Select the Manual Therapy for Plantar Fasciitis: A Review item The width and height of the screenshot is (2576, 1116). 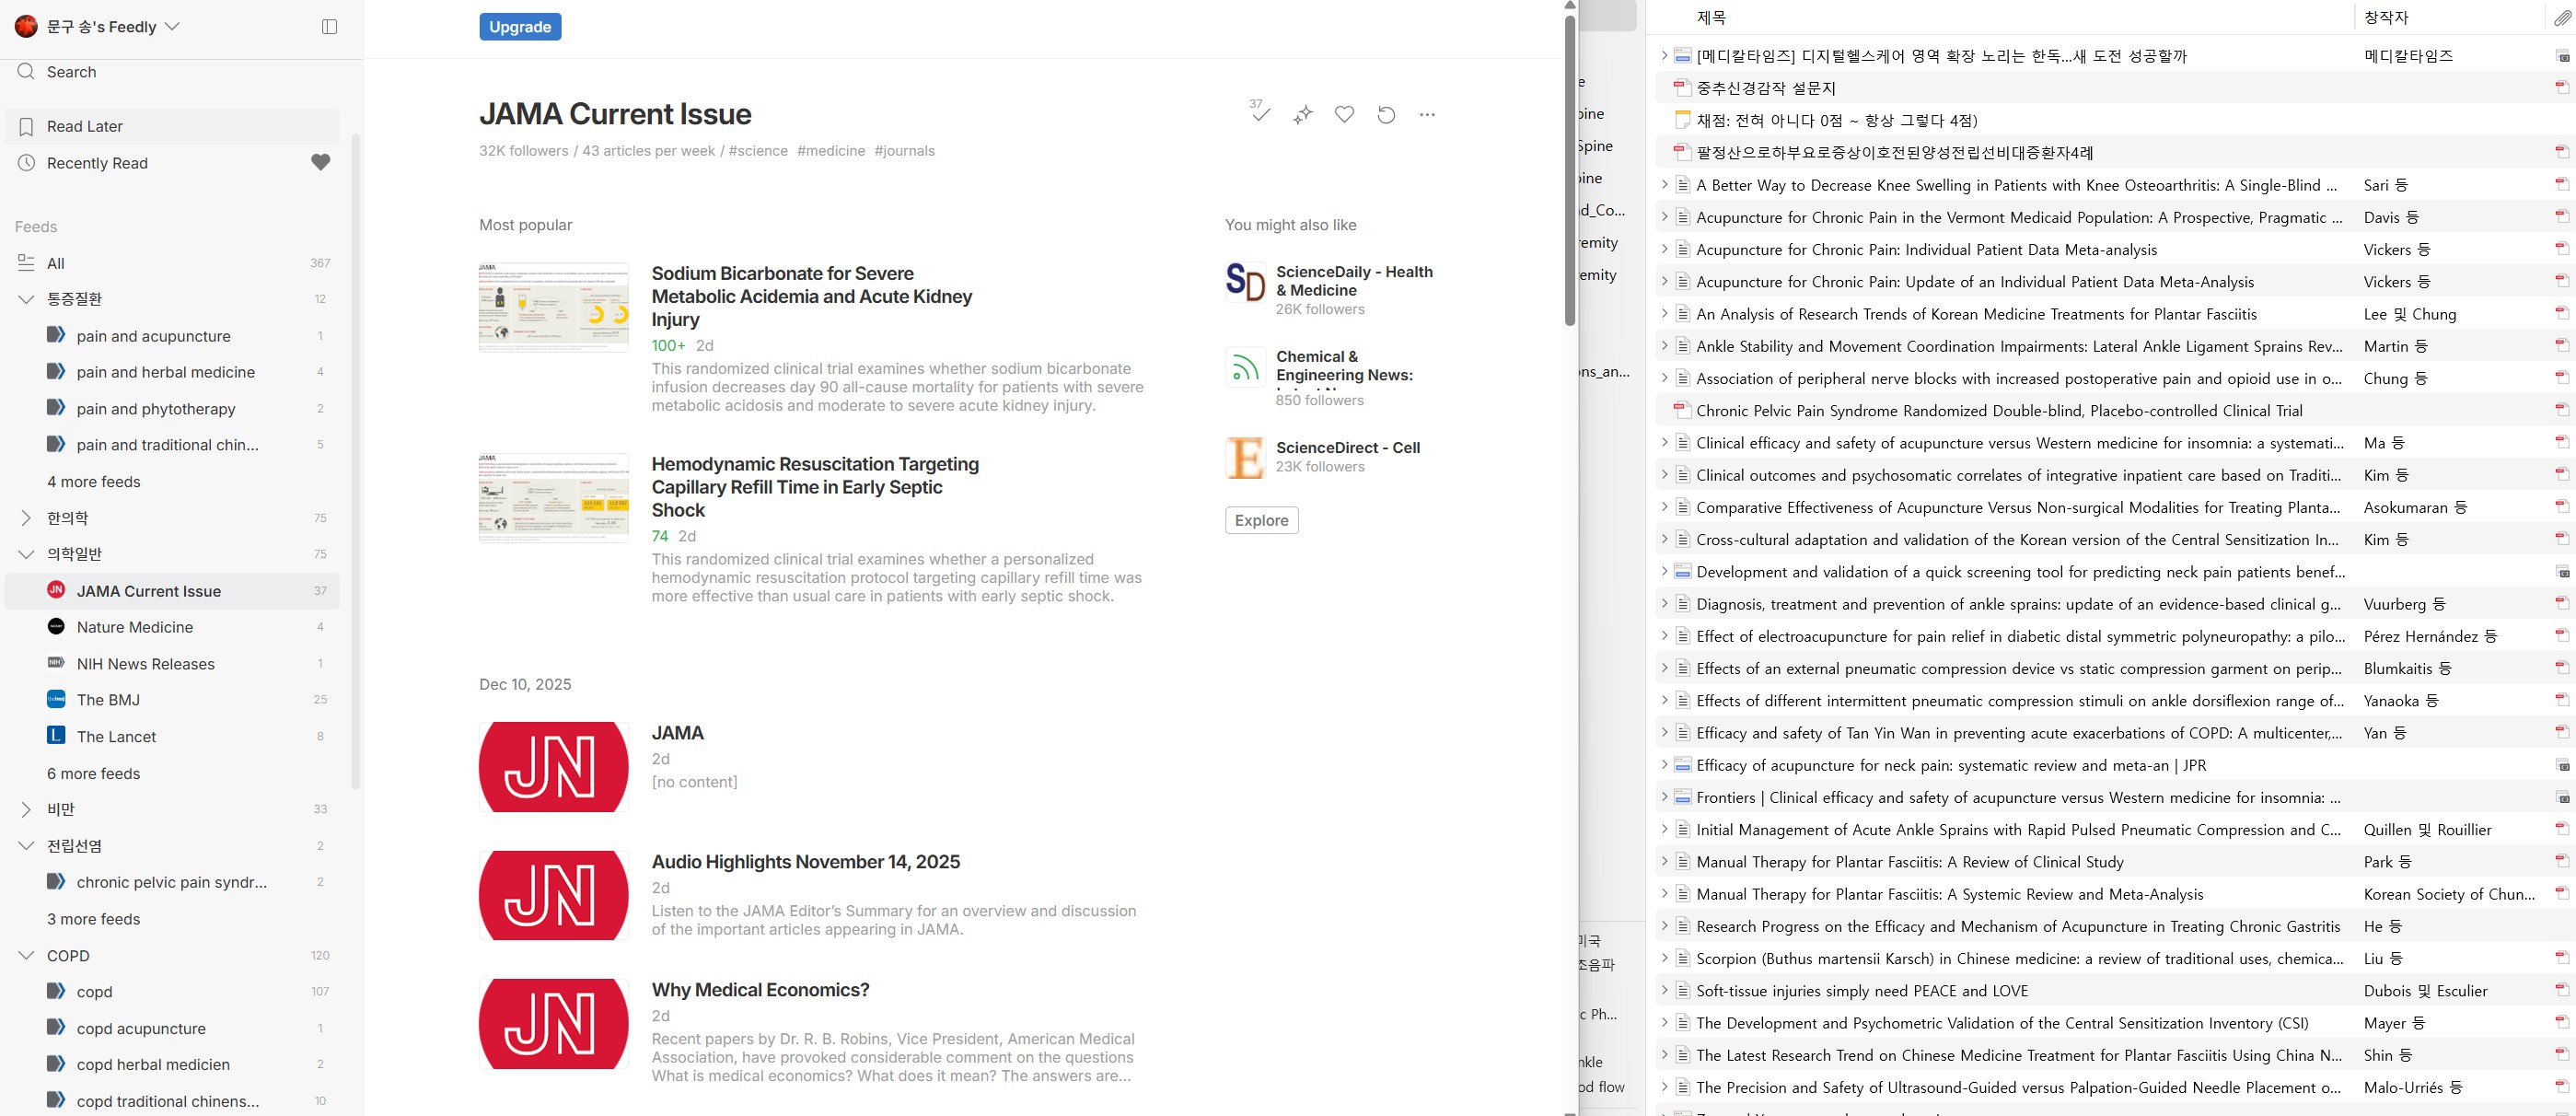(x=1910, y=861)
